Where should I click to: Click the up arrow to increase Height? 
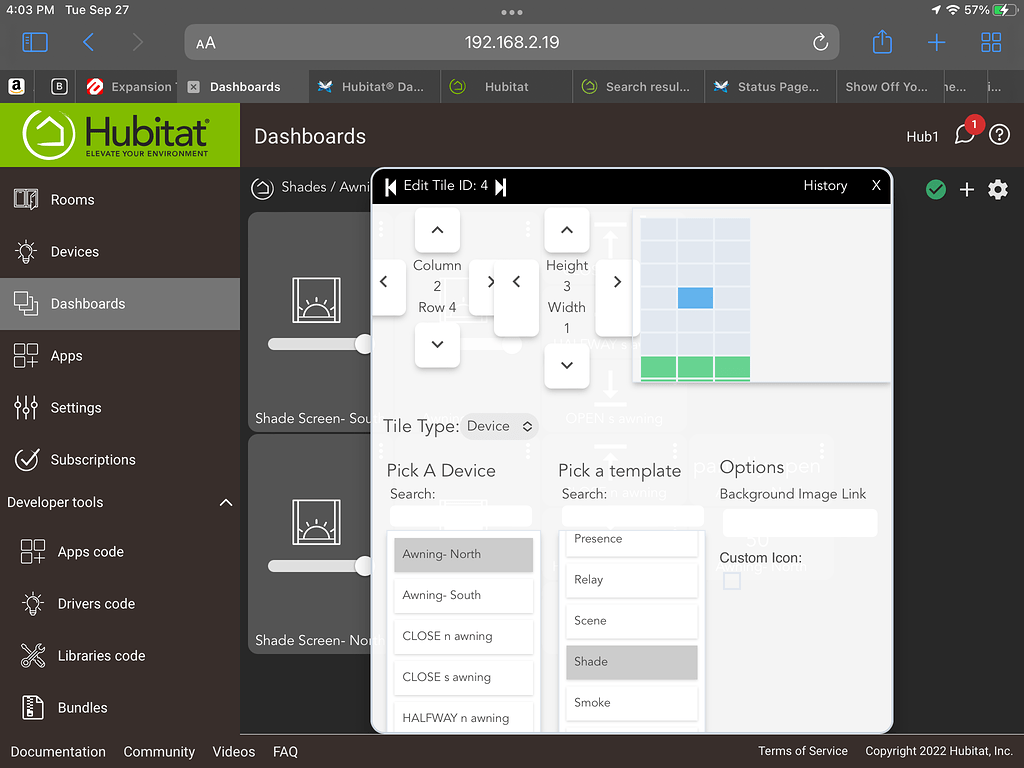(567, 230)
